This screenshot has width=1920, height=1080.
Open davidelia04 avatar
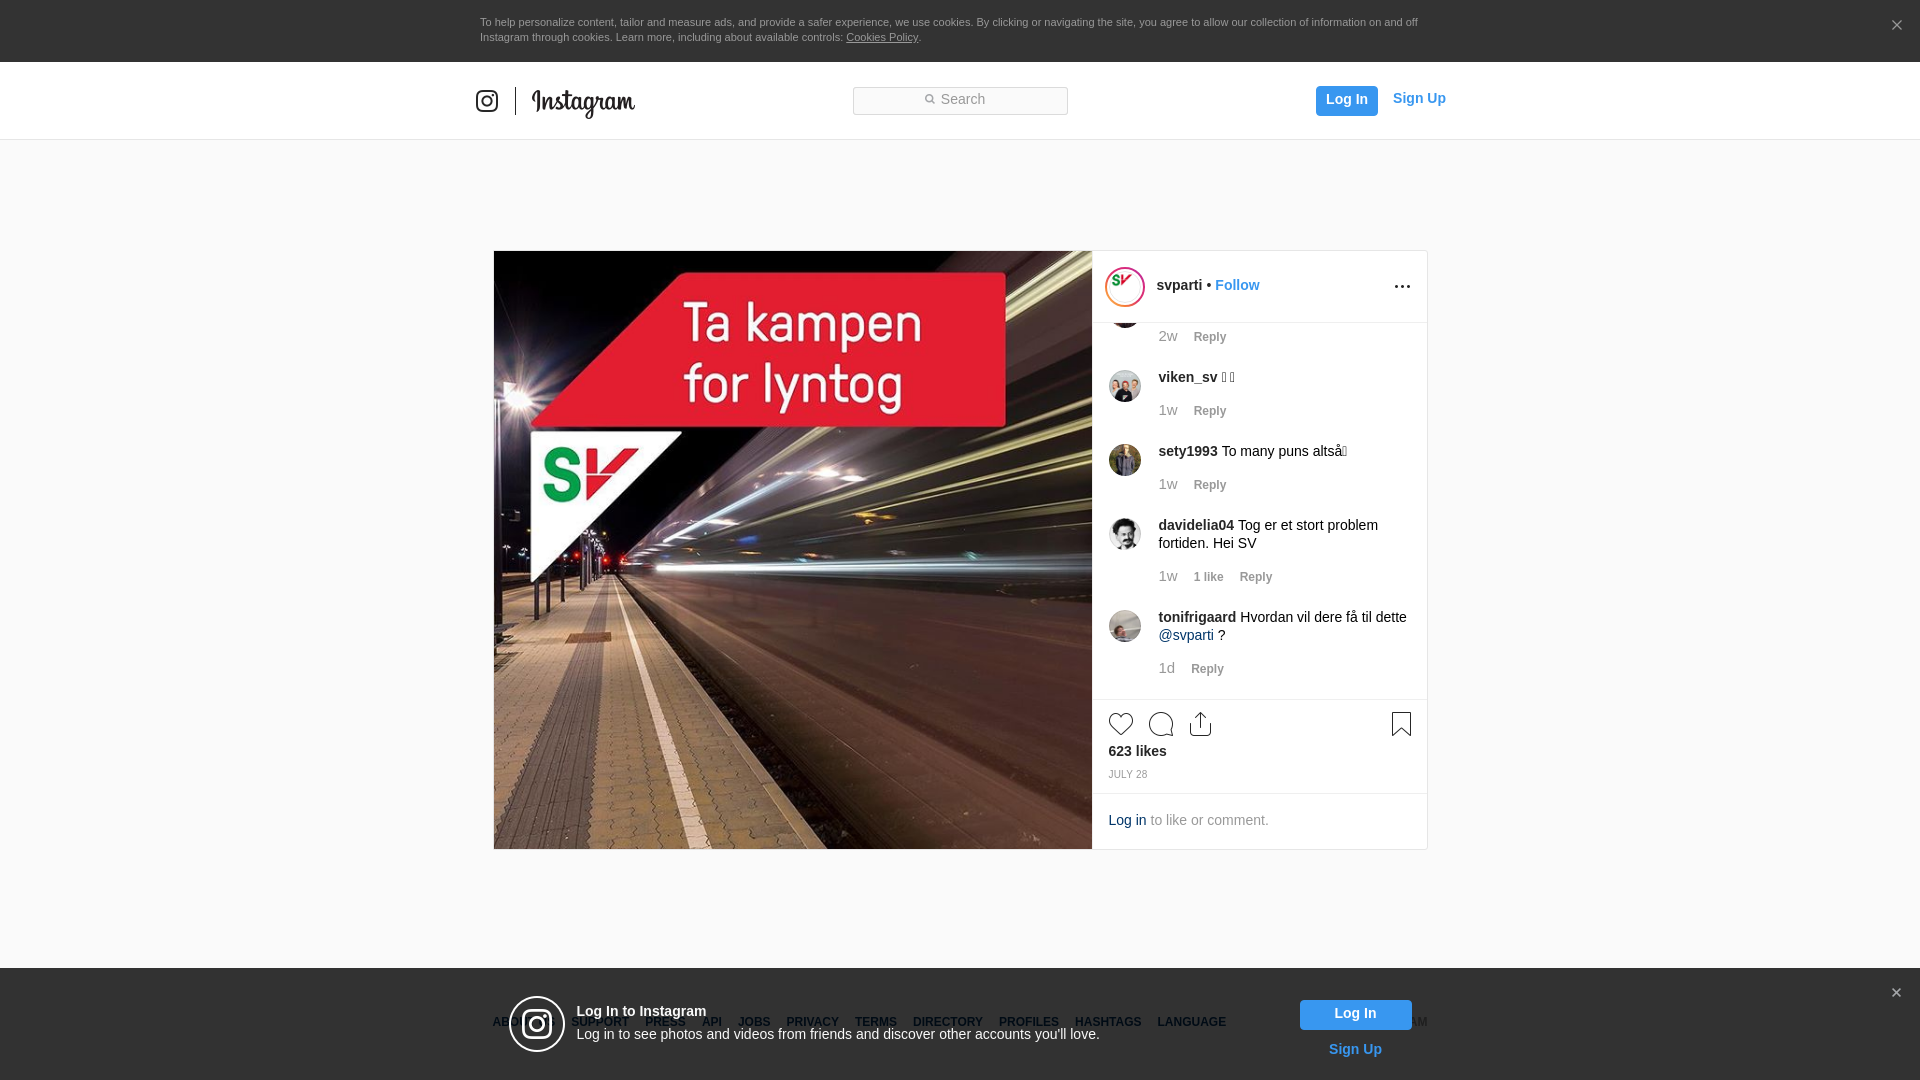1125,534
